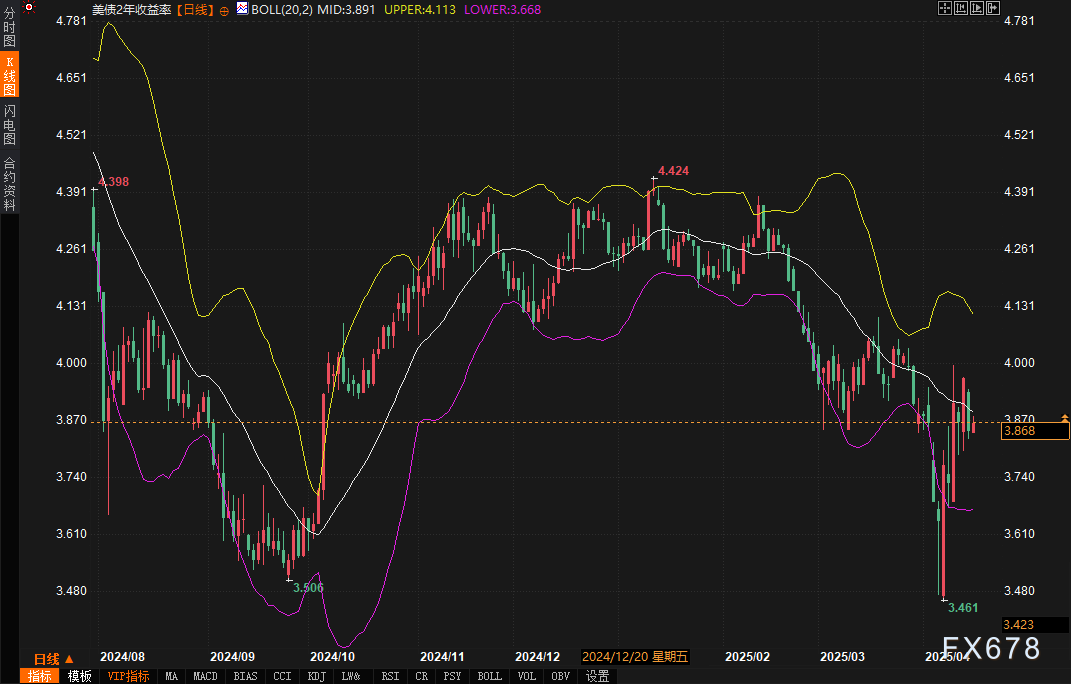This screenshot has height=684, width=1071.
Task: Click the round plus icon after 【日线】
Action: pyautogui.click(x=224, y=9)
